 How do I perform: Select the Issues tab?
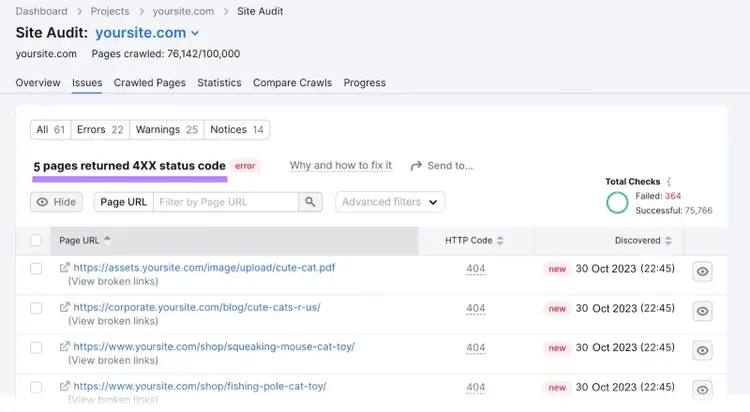[x=87, y=83]
